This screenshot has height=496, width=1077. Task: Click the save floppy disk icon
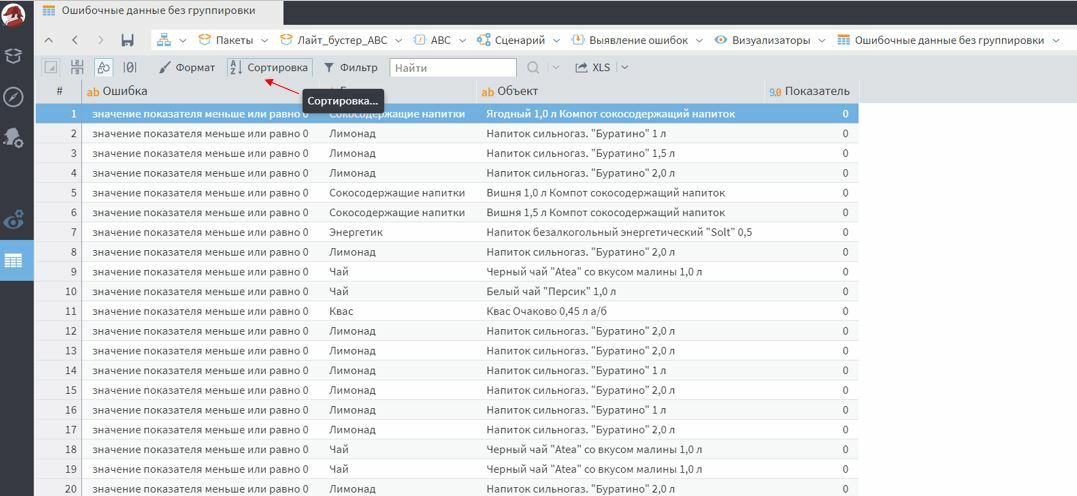pos(127,40)
